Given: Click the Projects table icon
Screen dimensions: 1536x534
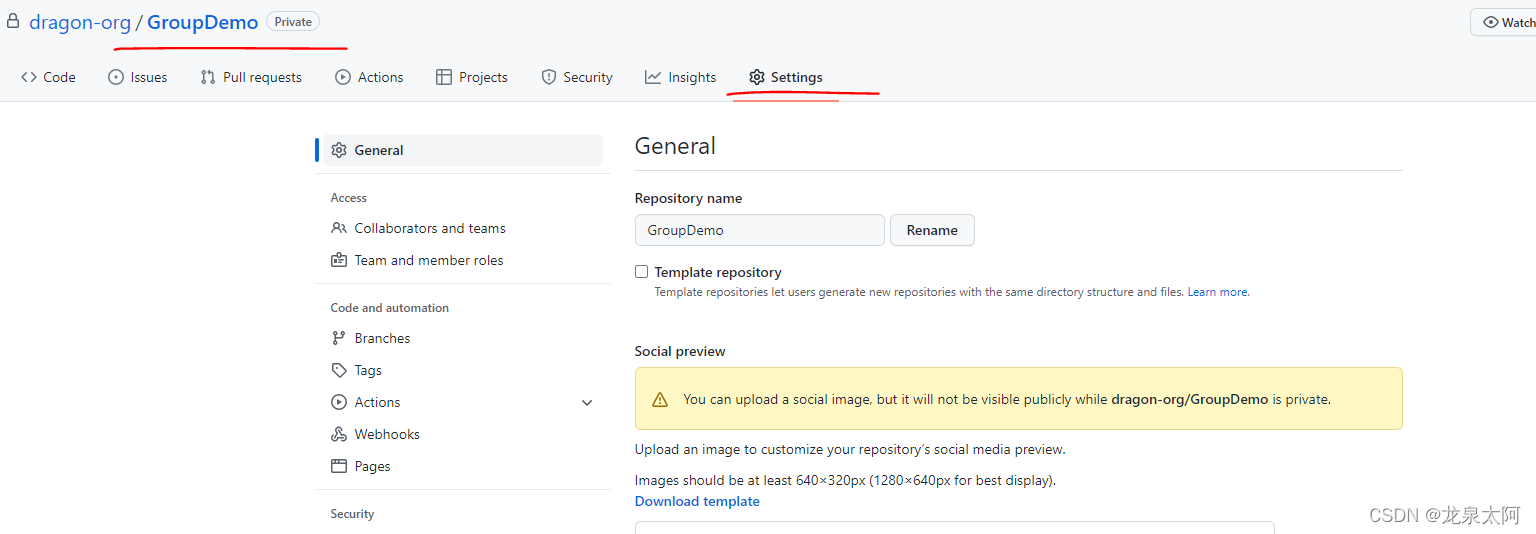Looking at the screenshot, I should 444,77.
